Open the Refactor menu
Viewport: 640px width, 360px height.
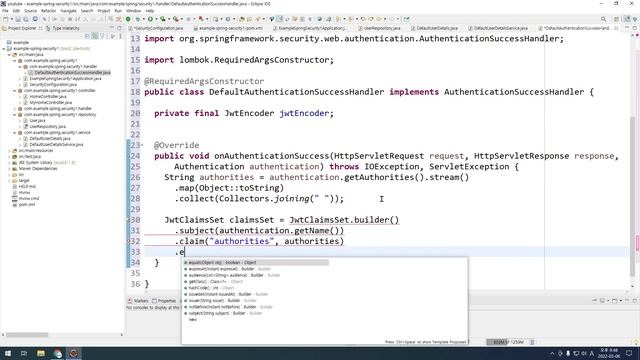pyautogui.click(x=49, y=11)
